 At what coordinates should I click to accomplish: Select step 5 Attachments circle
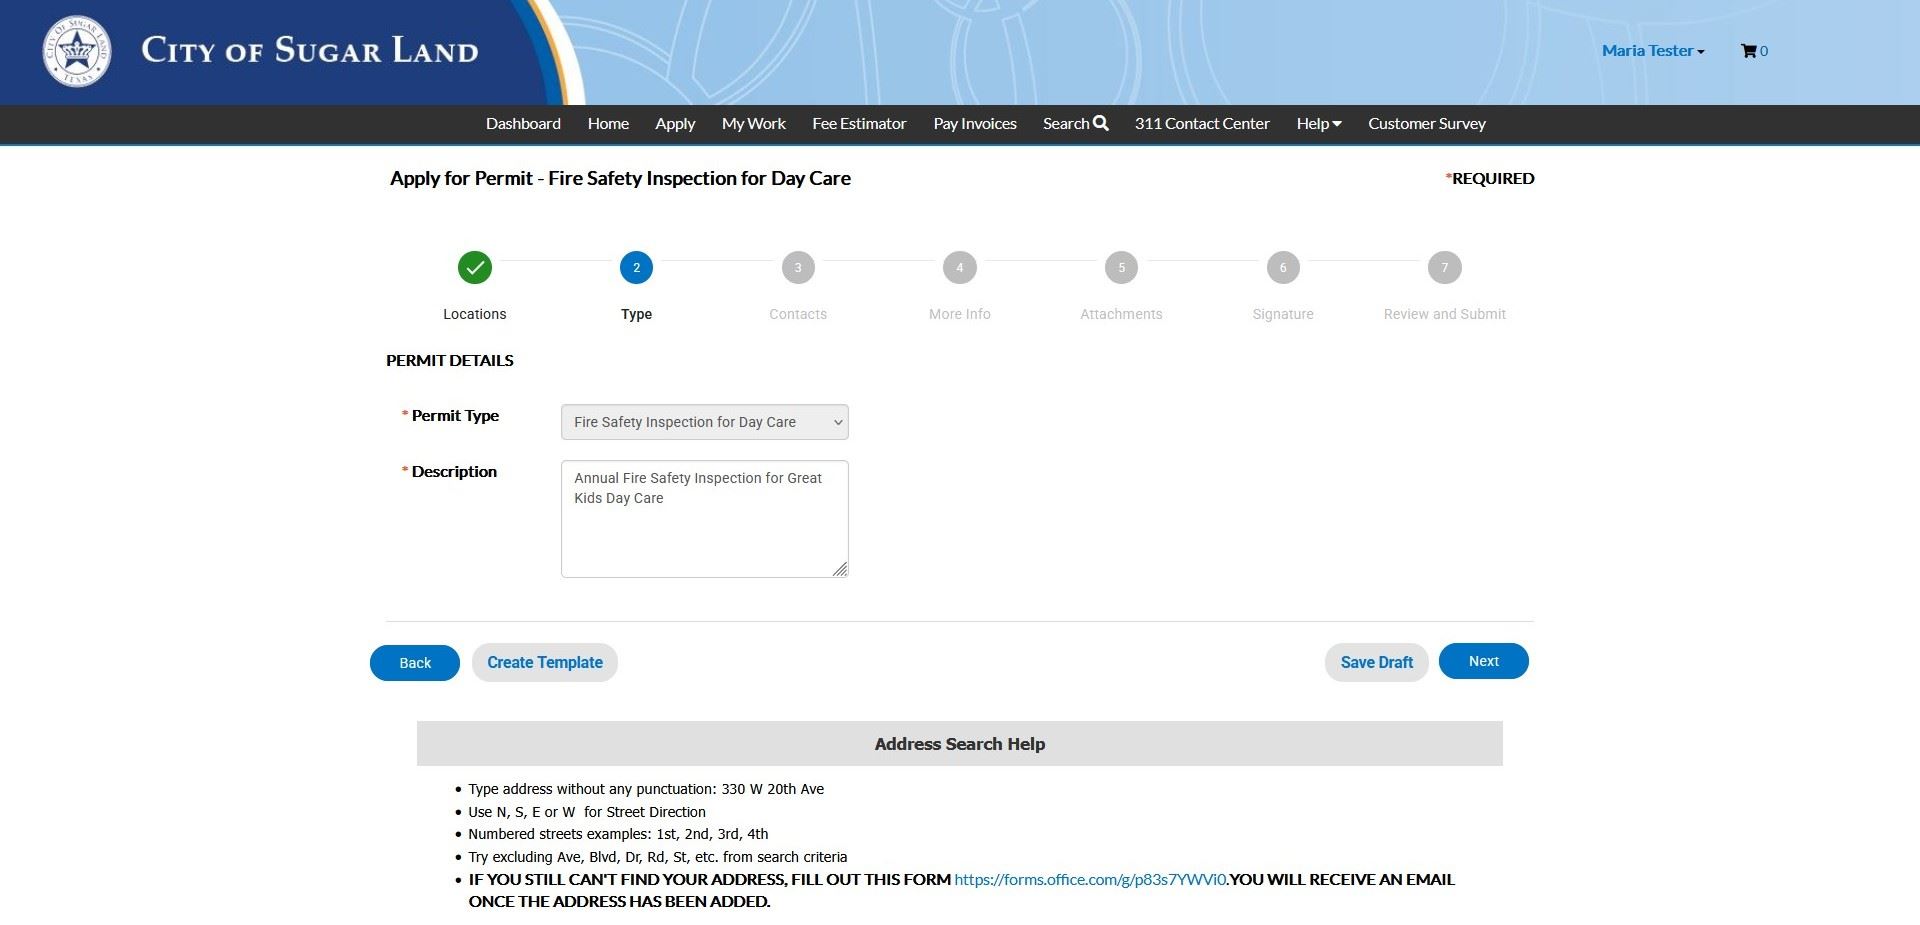(x=1121, y=267)
